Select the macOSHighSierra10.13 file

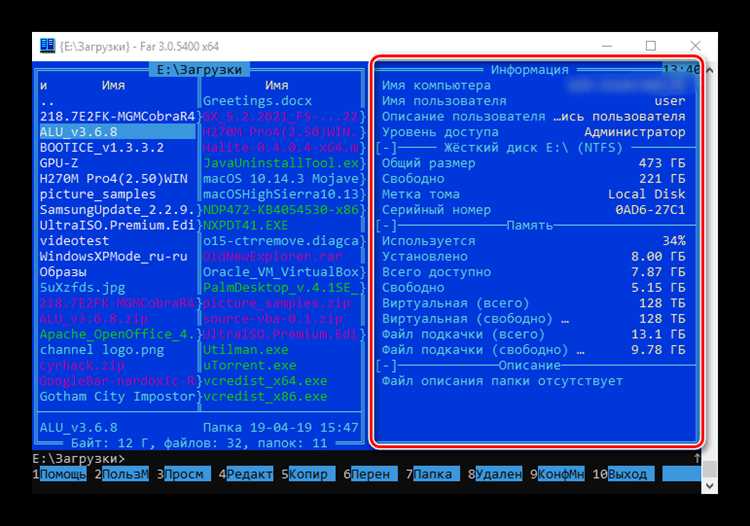coord(281,194)
